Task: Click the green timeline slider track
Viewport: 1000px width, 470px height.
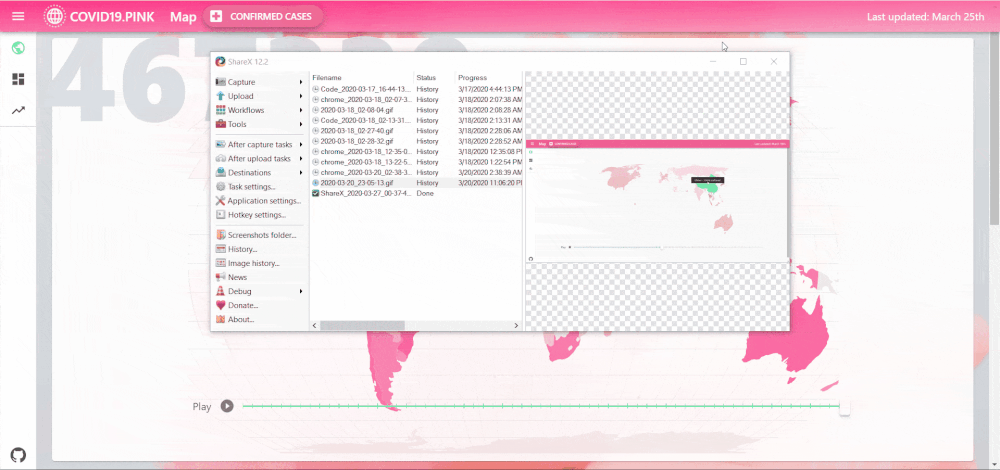Action: coord(541,406)
